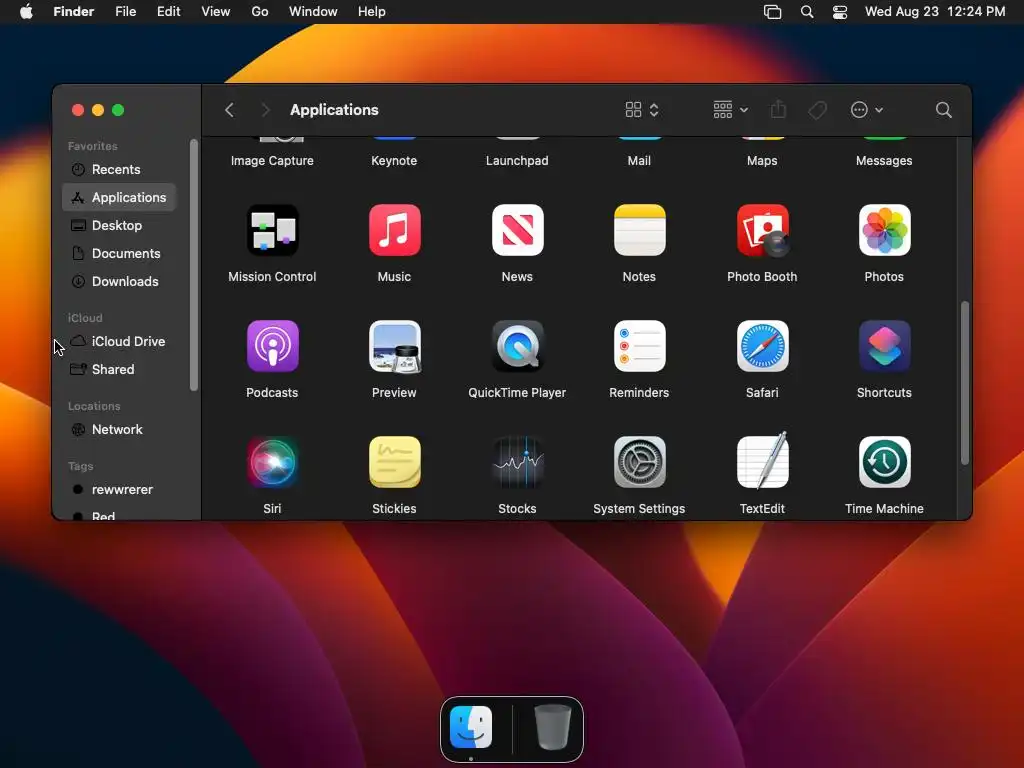Select the Stickies app icon

(x=394, y=462)
